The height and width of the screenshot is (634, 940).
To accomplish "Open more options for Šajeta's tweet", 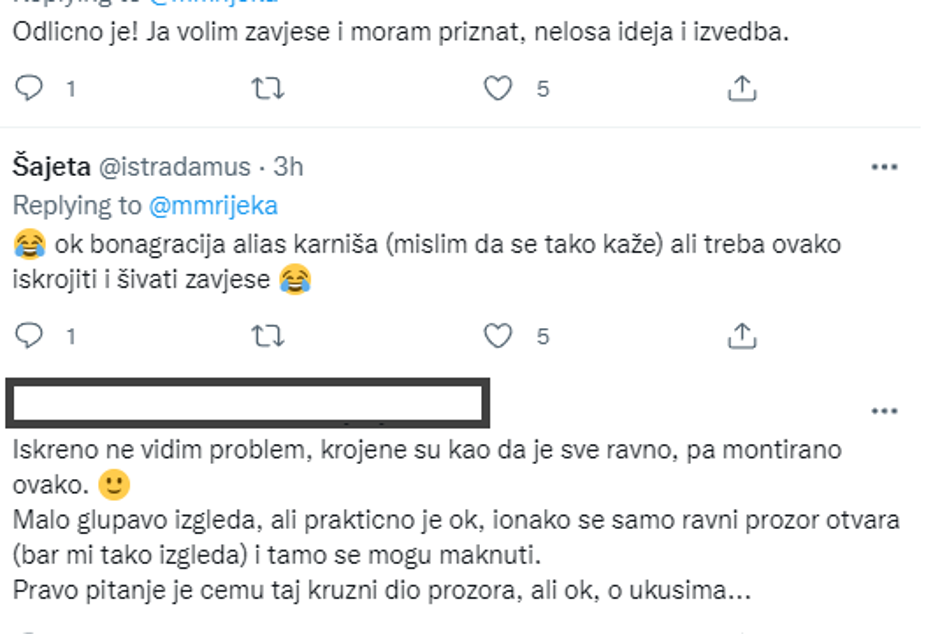I will (884, 167).
